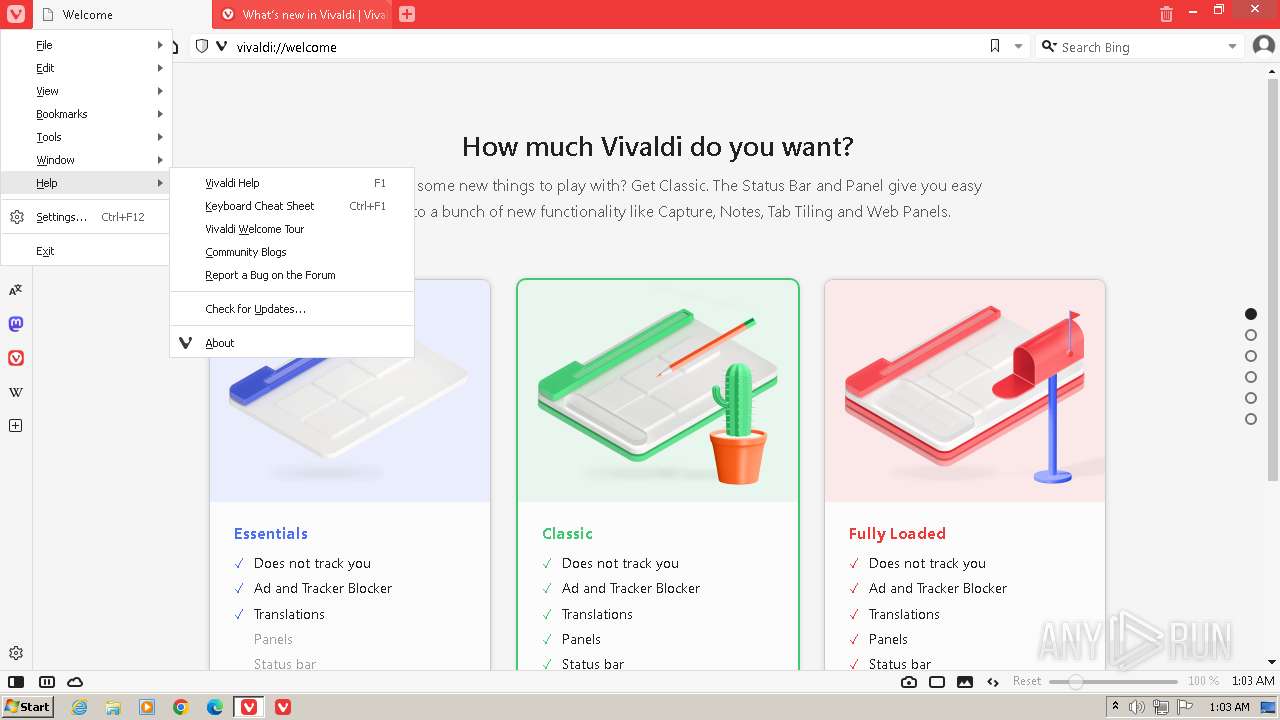Image resolution: width=1280 pixels, height=720 pixels.
Task: Open the Translate panel in sidebar
Action: coord(16,290)
